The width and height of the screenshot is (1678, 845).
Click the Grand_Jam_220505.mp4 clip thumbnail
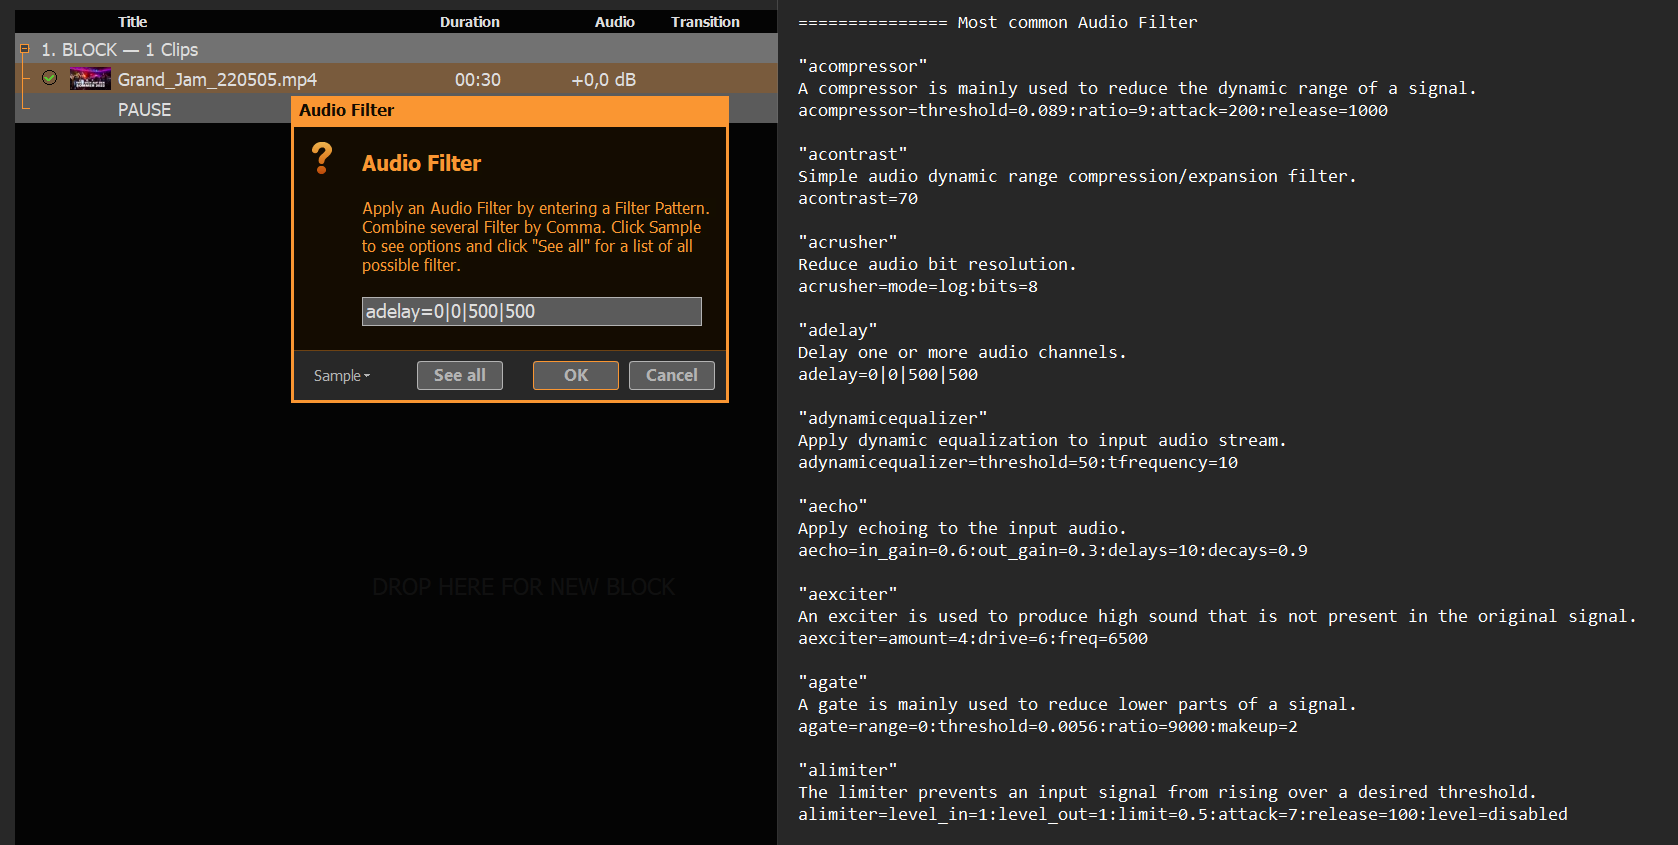pos(90,79)
